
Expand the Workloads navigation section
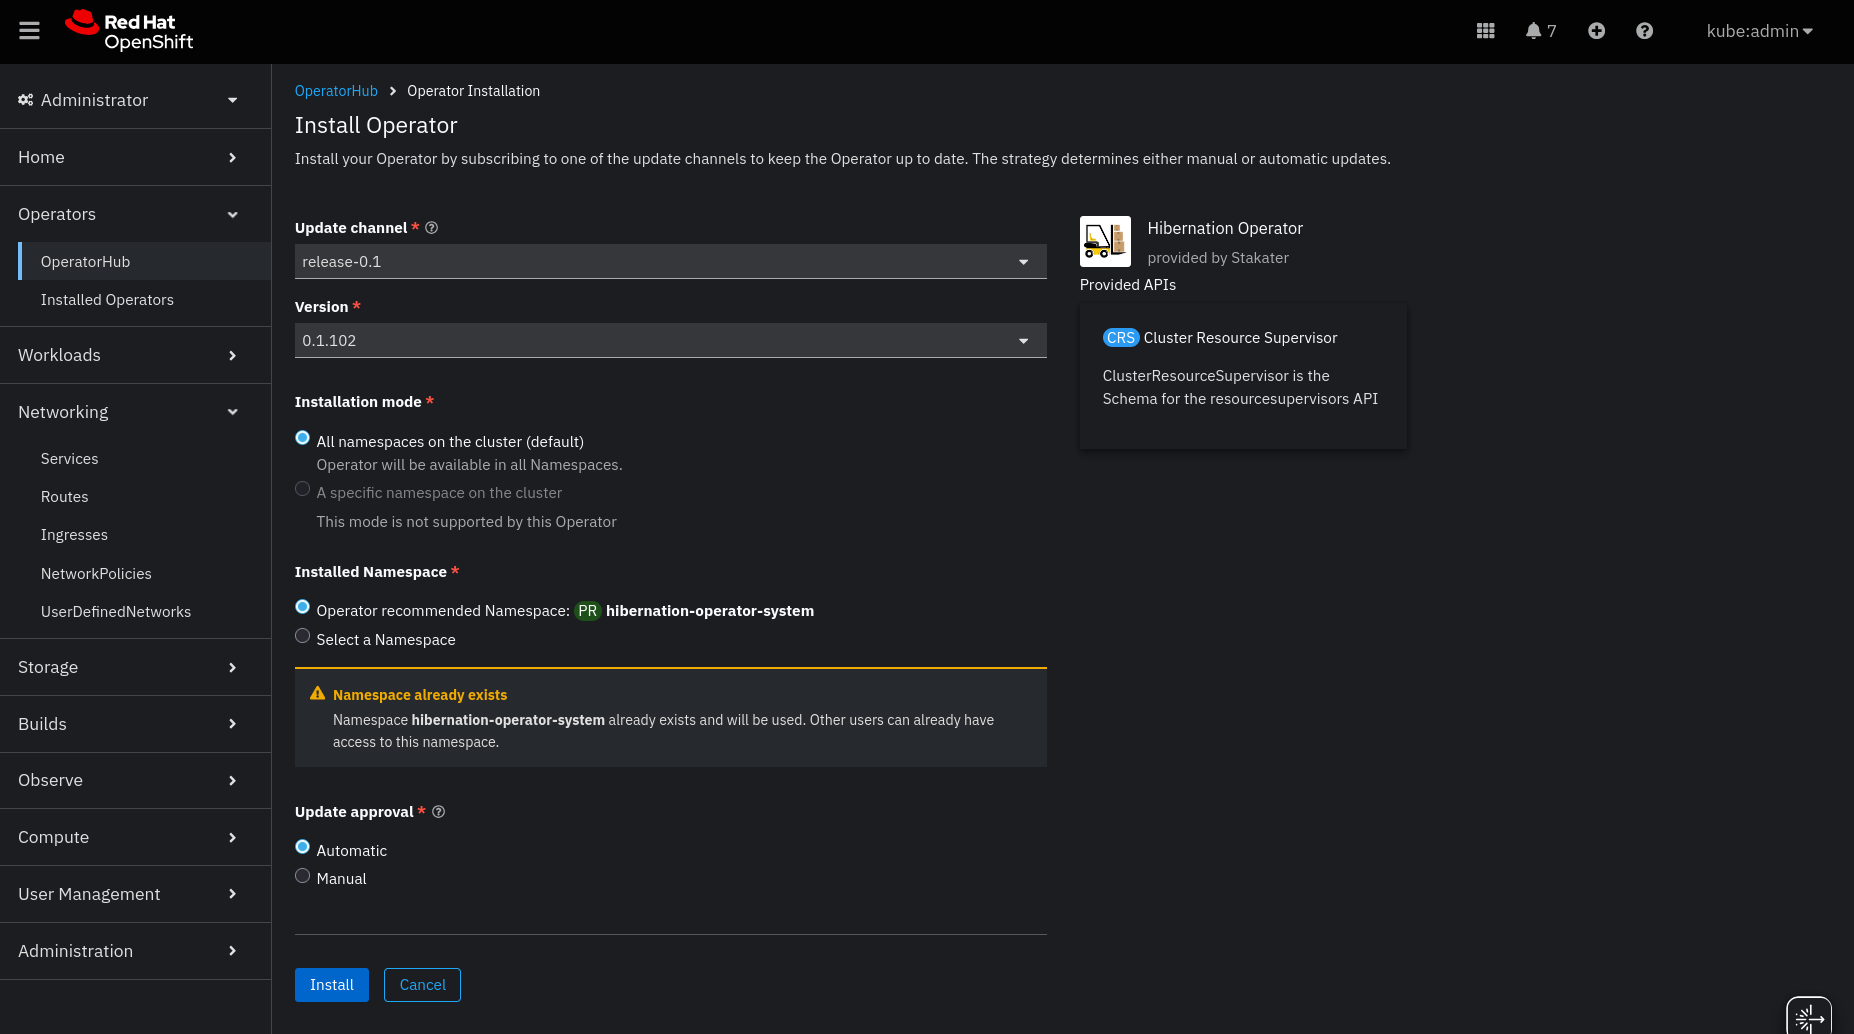coord(128,355)
